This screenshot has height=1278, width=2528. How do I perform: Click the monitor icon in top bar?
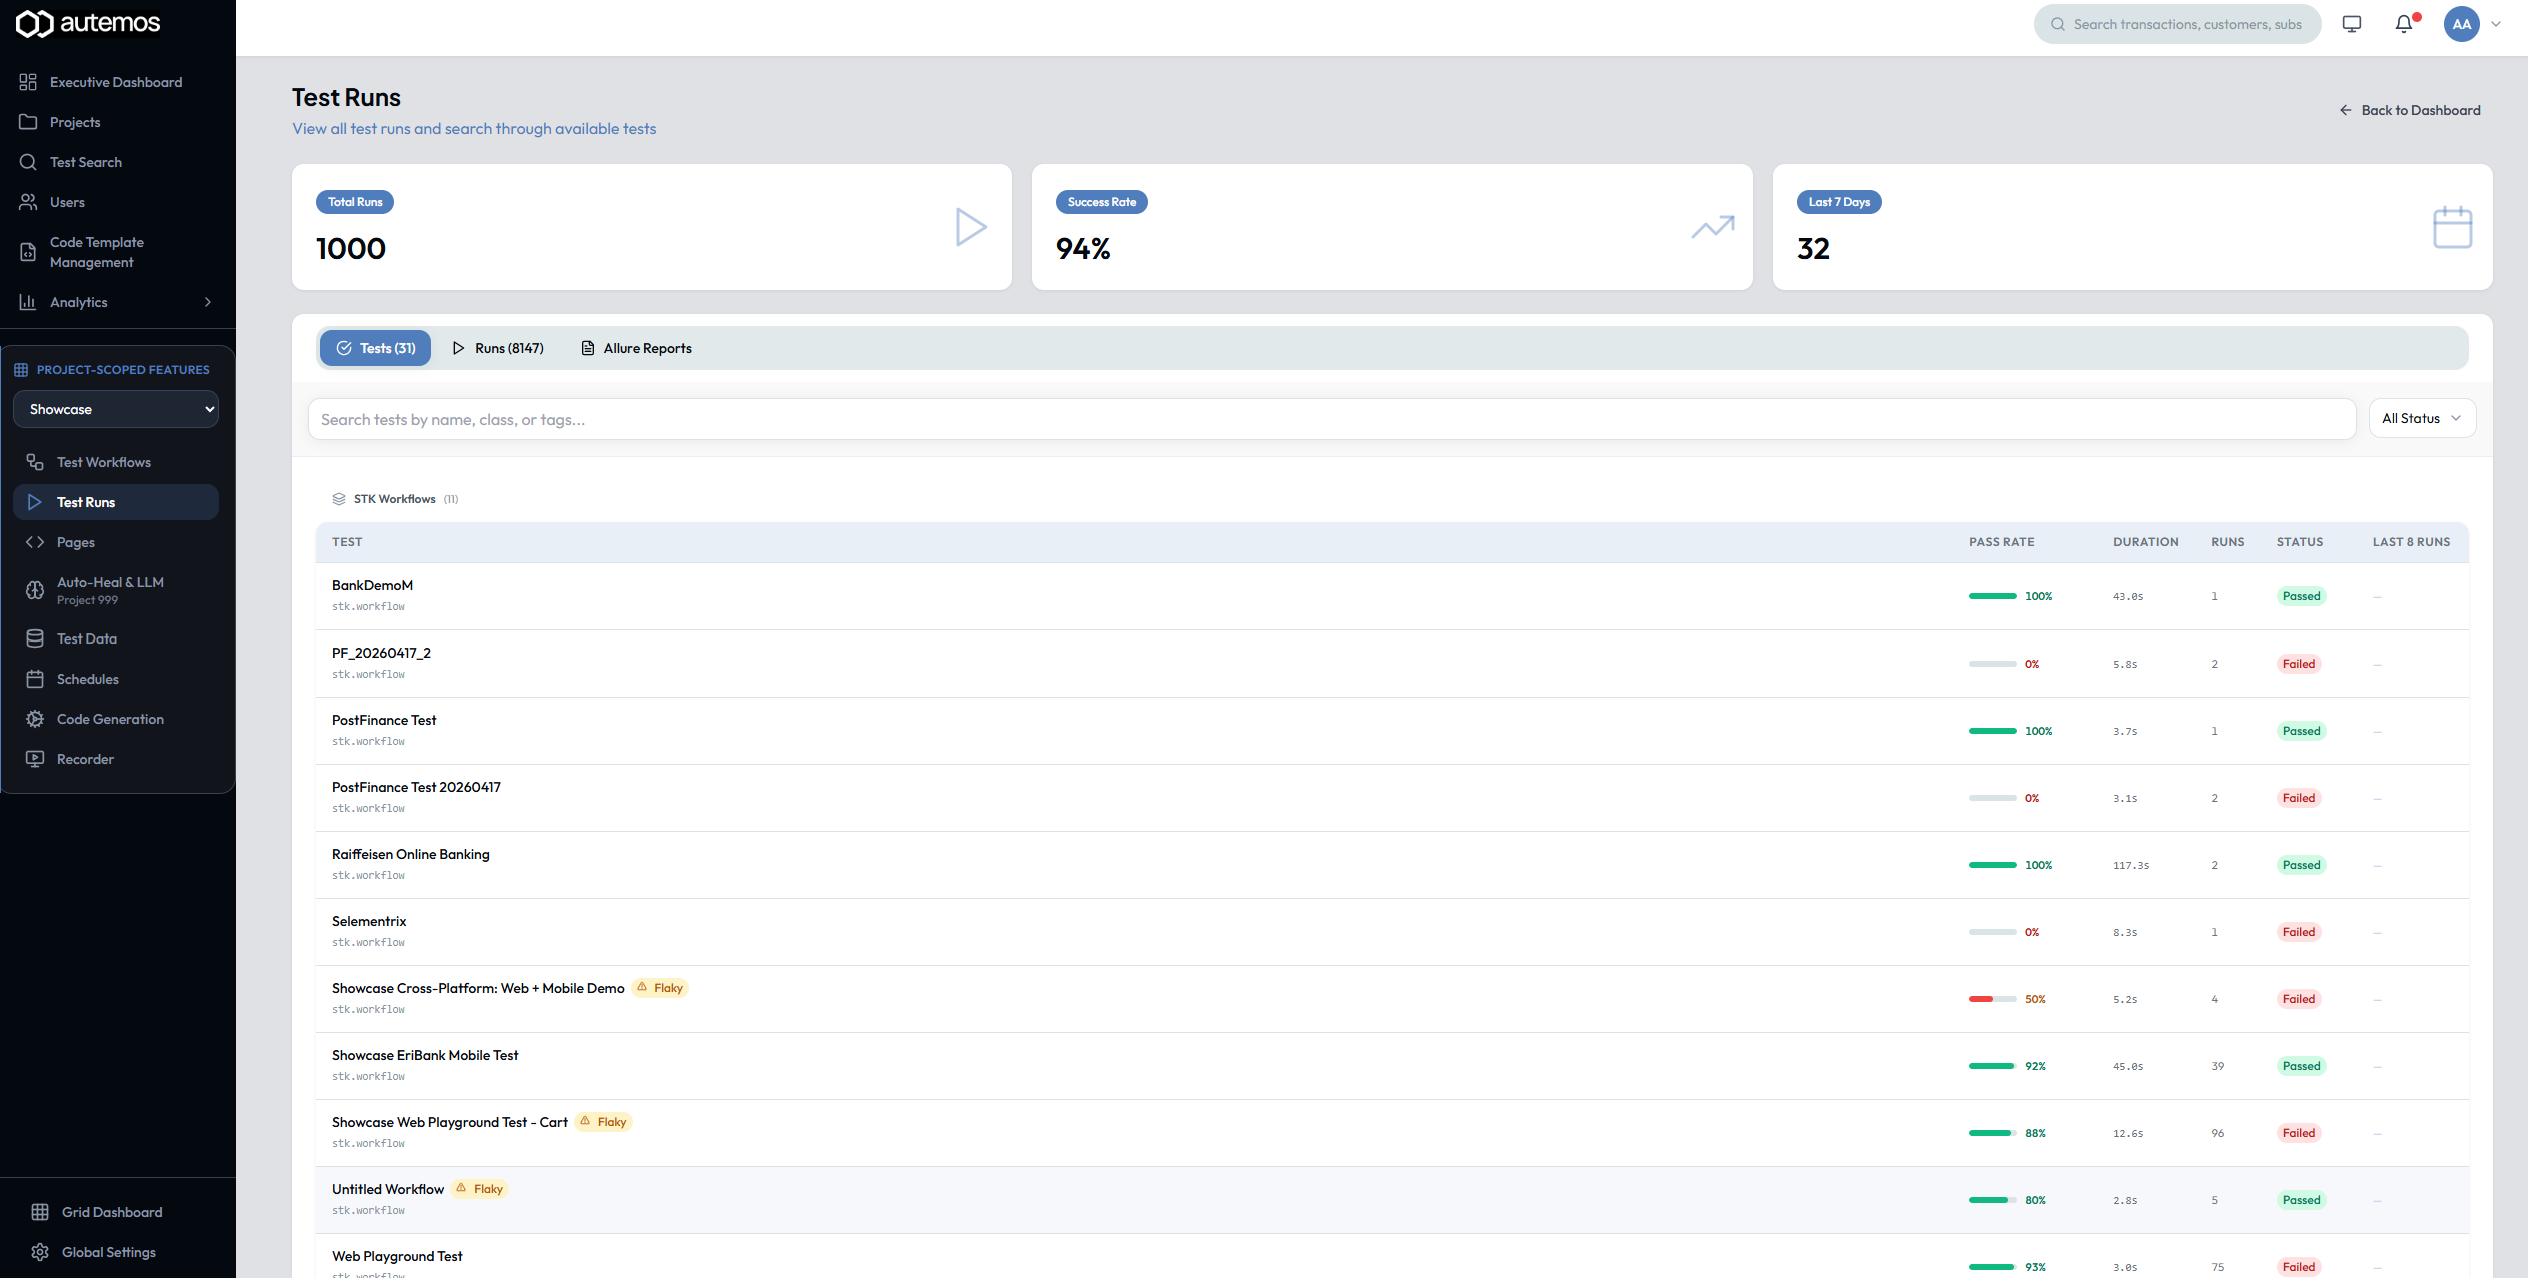click(x=2352, y=24)
